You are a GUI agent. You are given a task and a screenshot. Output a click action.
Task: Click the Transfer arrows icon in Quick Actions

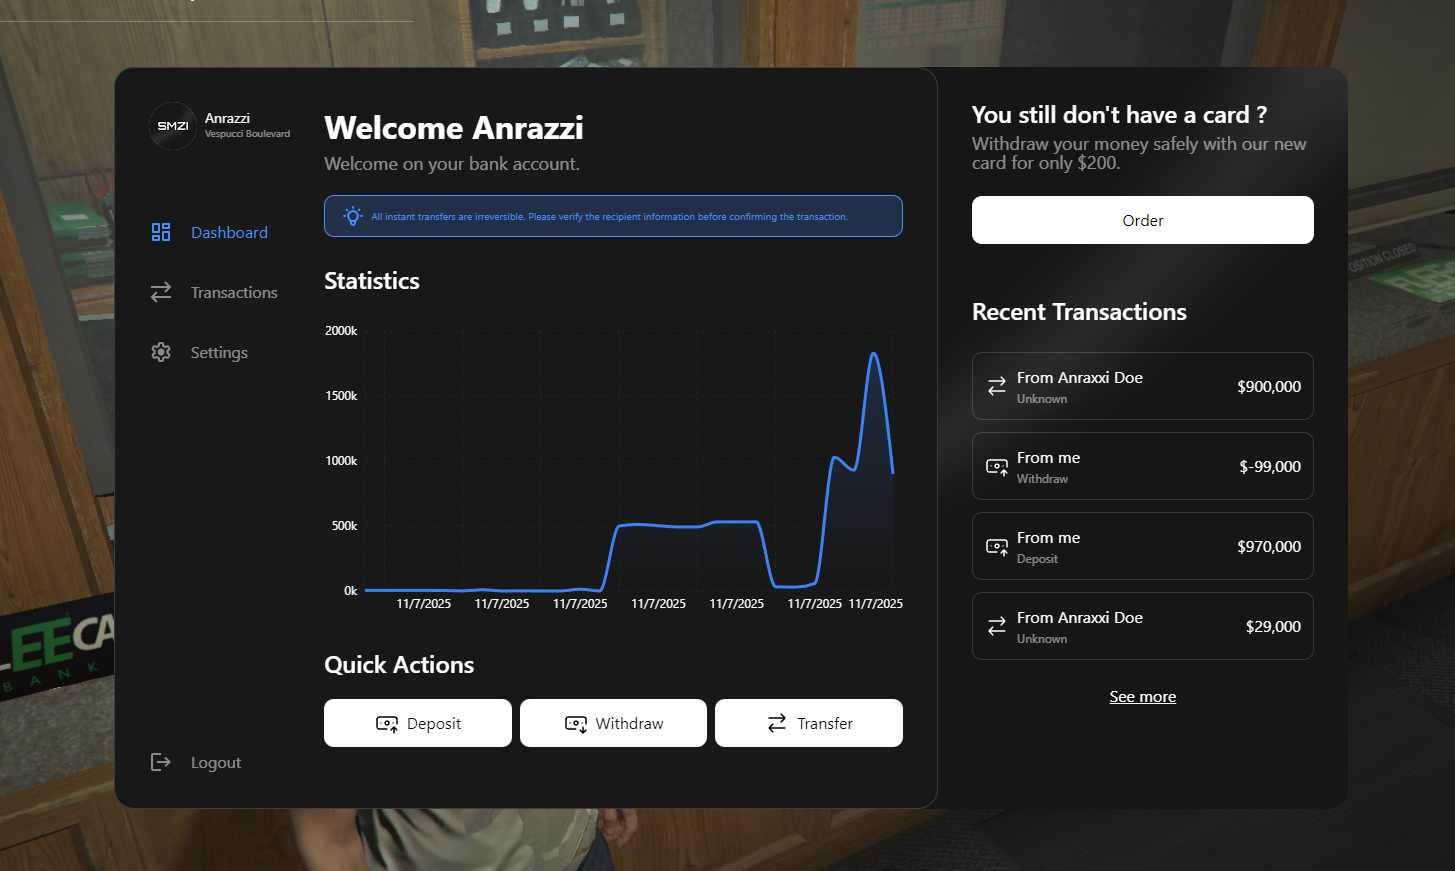778,722
